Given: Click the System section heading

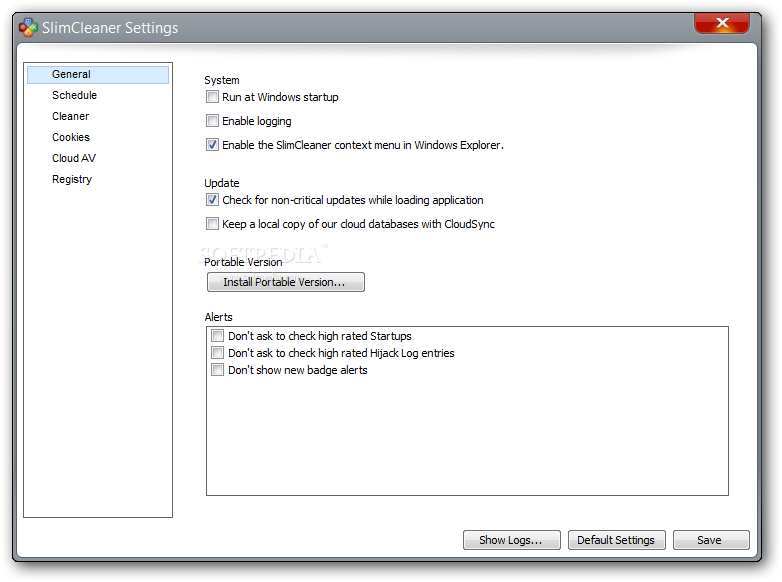Looking at the screenshot, I should click(222, 80).
